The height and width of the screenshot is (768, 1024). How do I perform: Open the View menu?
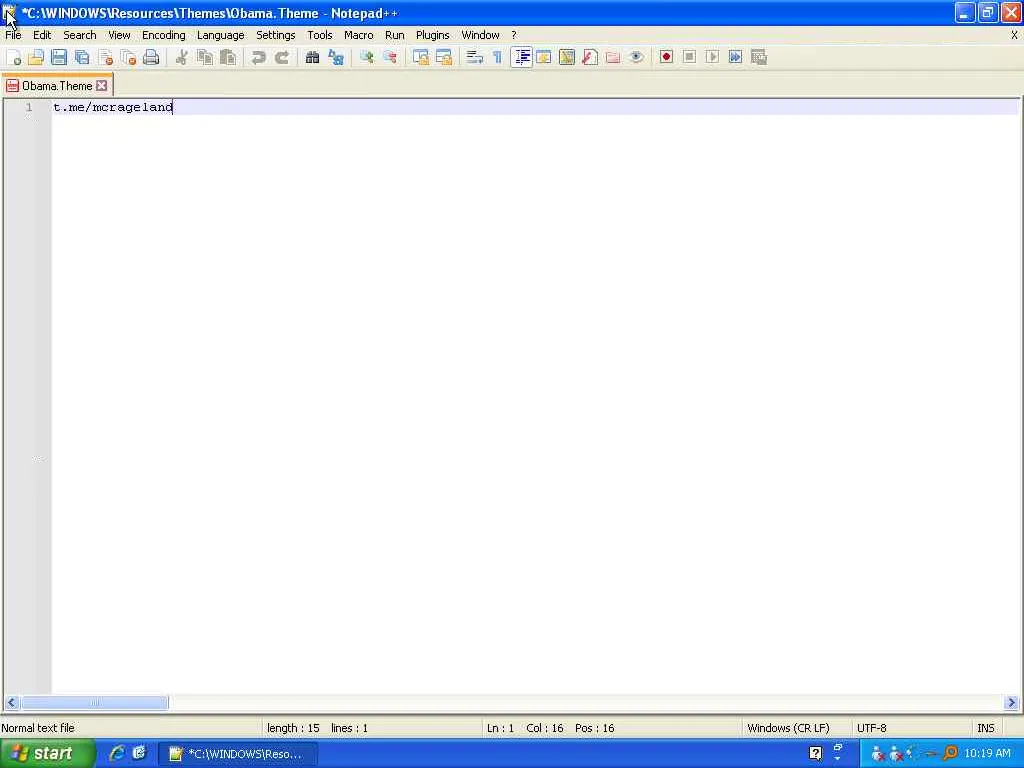point(119,35)
